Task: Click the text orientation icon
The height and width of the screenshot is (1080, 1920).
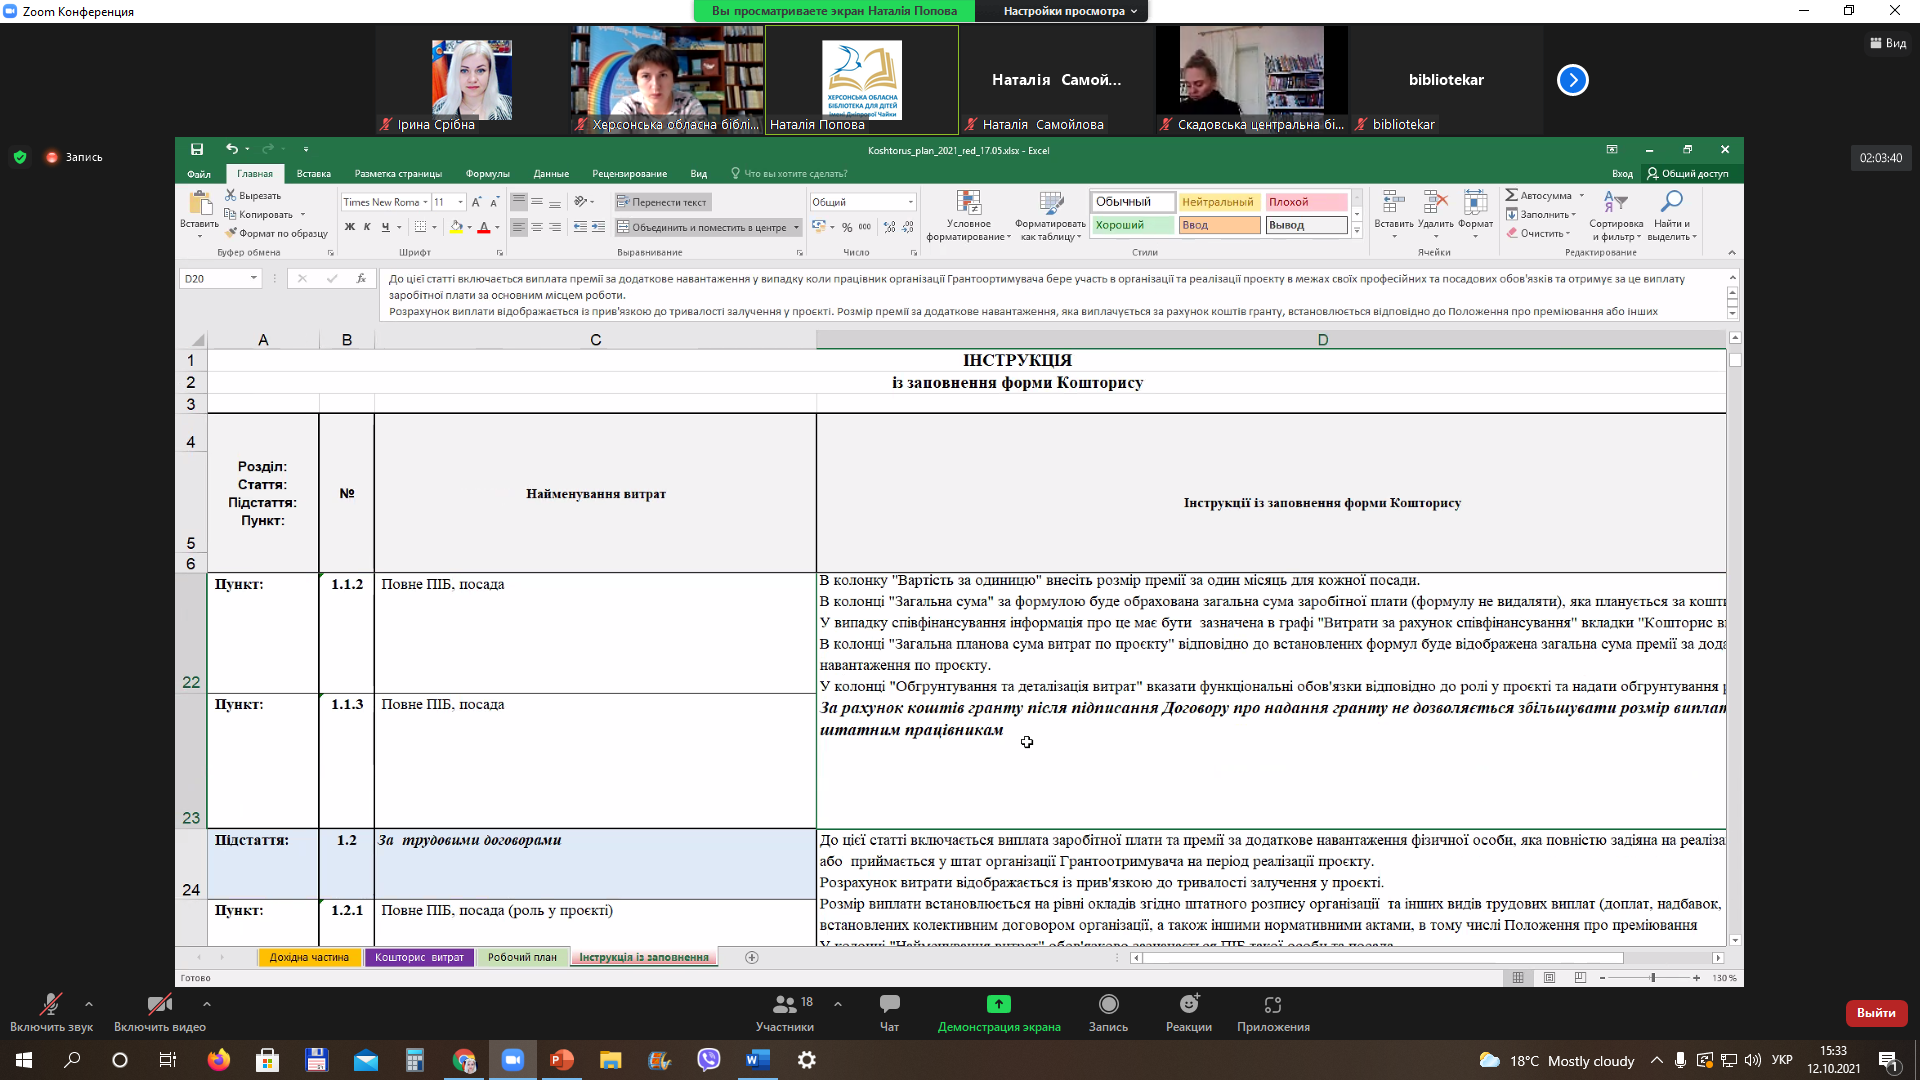Action: (x=581, y=202)
